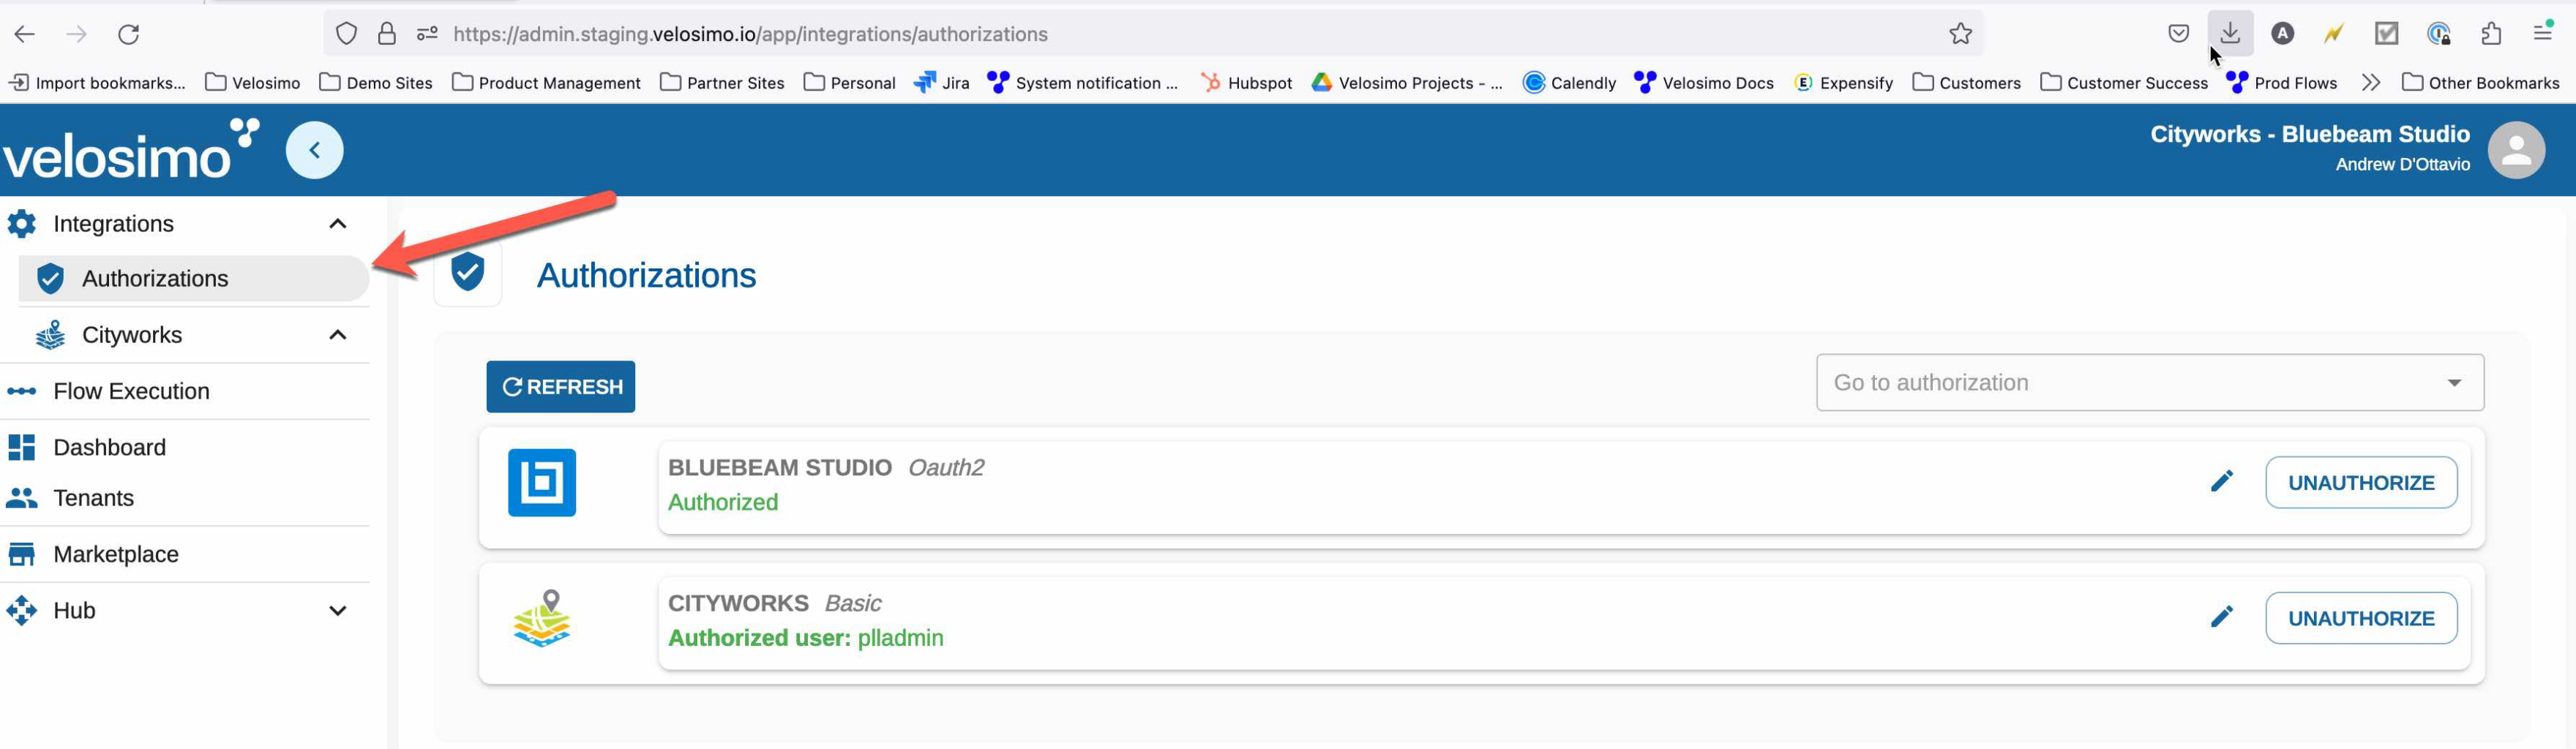This screenshot has height=749, width=2576.
Task: Open the browser hamburger menu
Action: click(x=2543, y=33)
